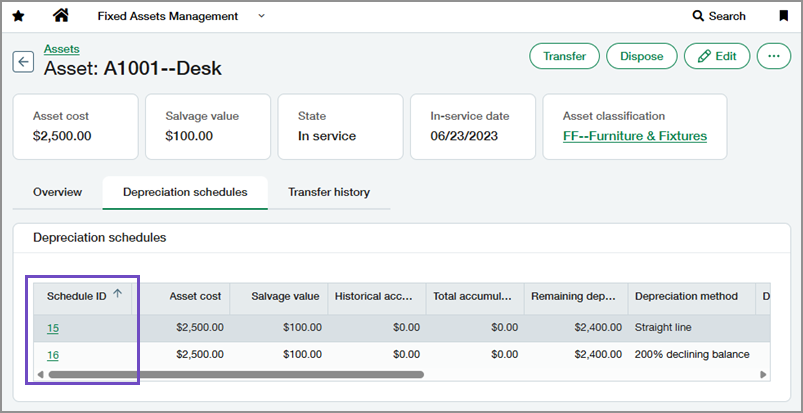Click the Edit button with the pencil

coord(716,56)
